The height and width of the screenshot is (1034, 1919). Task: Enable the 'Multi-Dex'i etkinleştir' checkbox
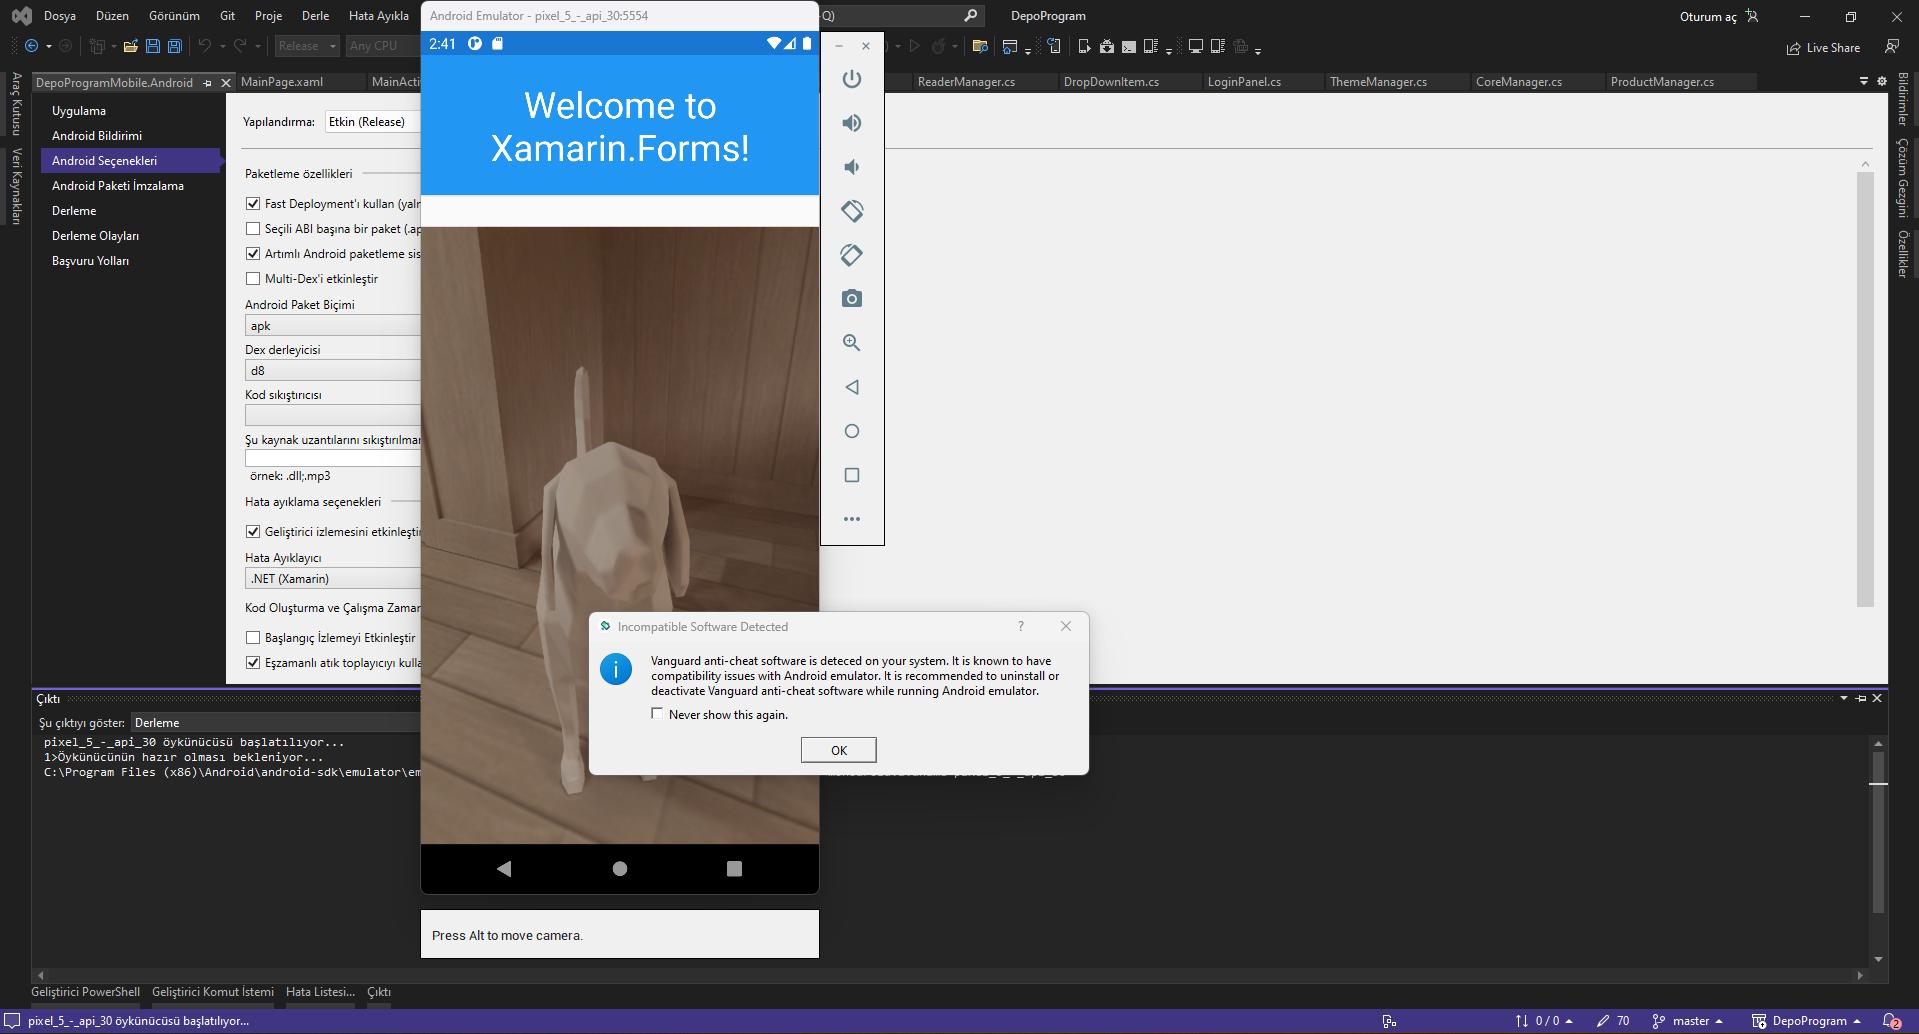click(253, 279)
